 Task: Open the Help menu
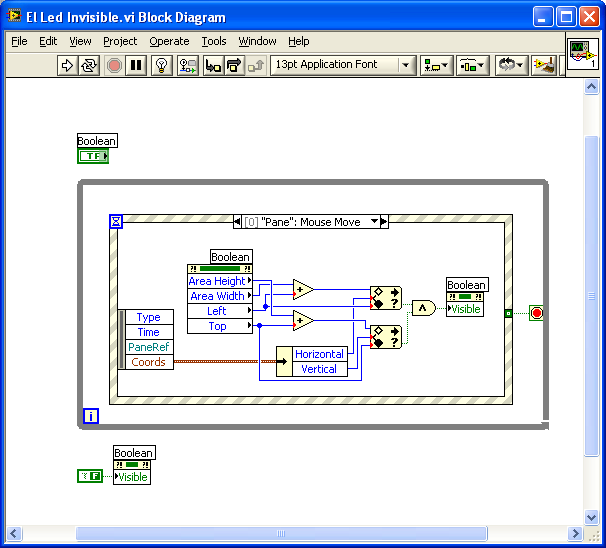(x=298, y=41)
